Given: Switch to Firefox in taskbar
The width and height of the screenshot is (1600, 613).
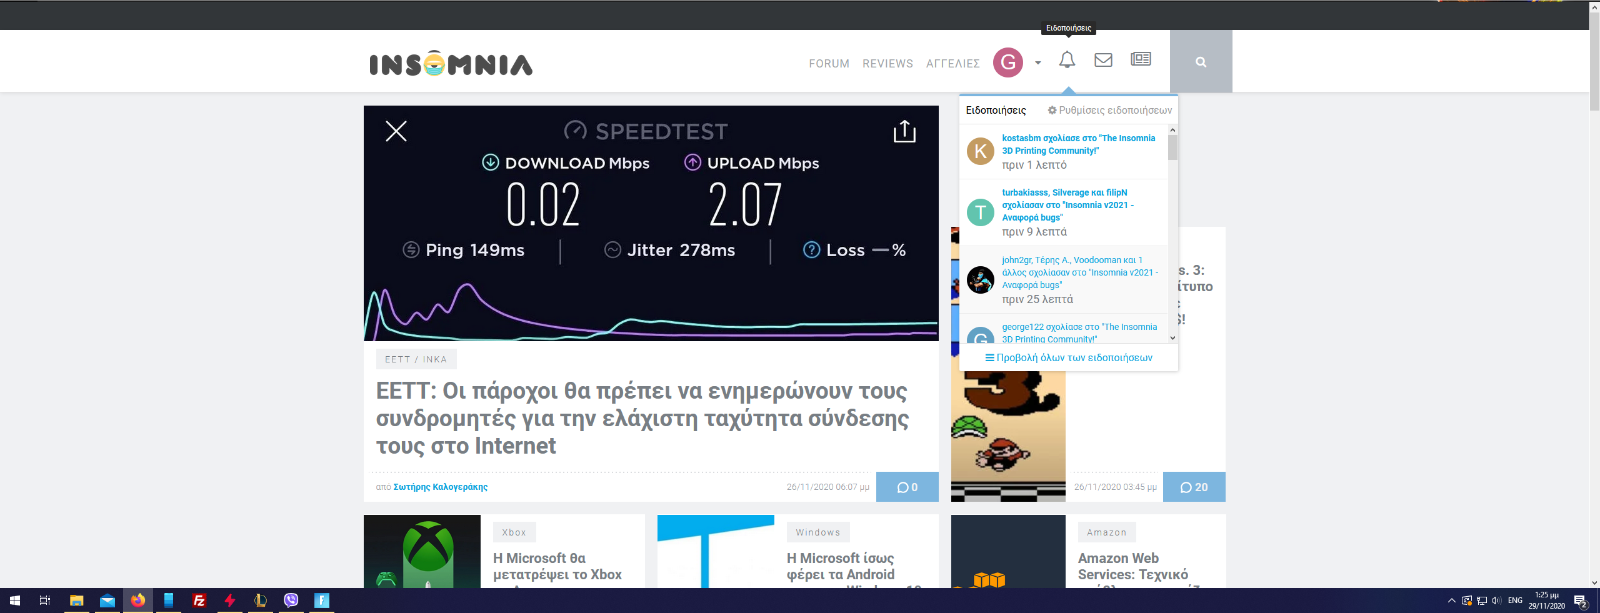Looking at the screenshot, I should pyautogui.click(x=138, y=600).
